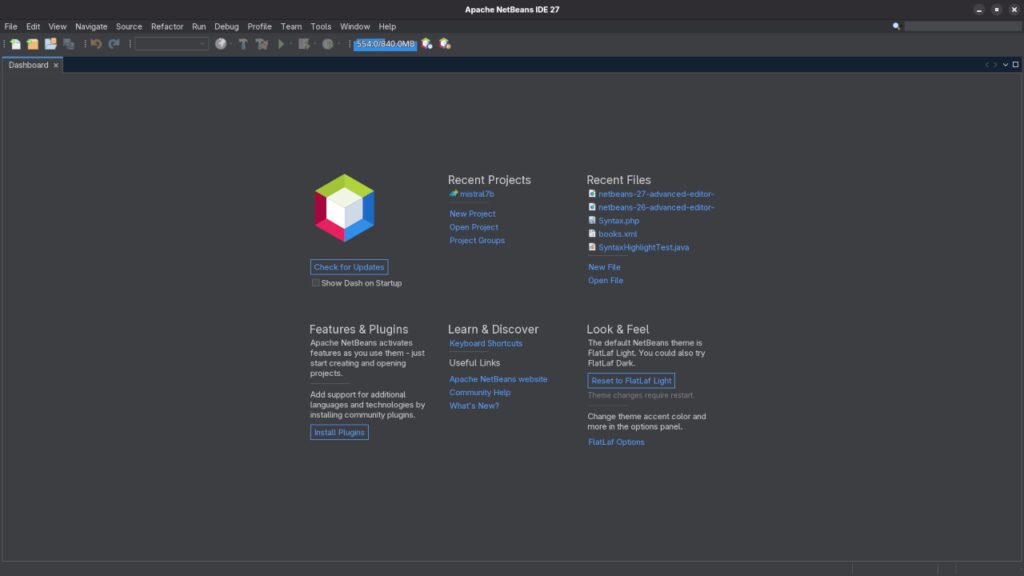The height and width of the screenshot is (576, 1024).
Task: Click the Redo toolbar icon
Action: coord(112,44)
